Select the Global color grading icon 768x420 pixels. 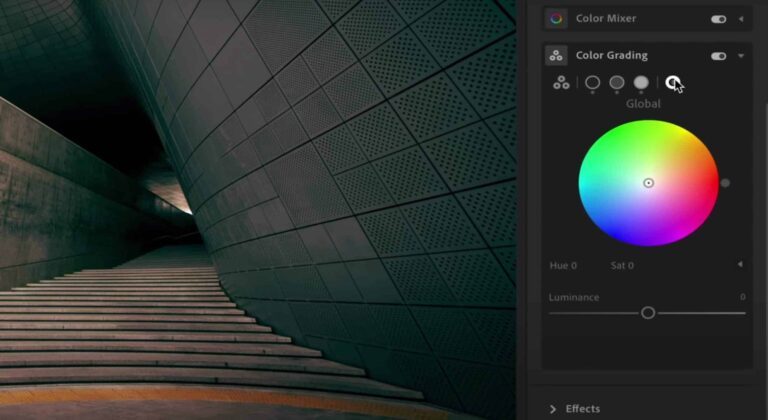[x=673, y=83]
